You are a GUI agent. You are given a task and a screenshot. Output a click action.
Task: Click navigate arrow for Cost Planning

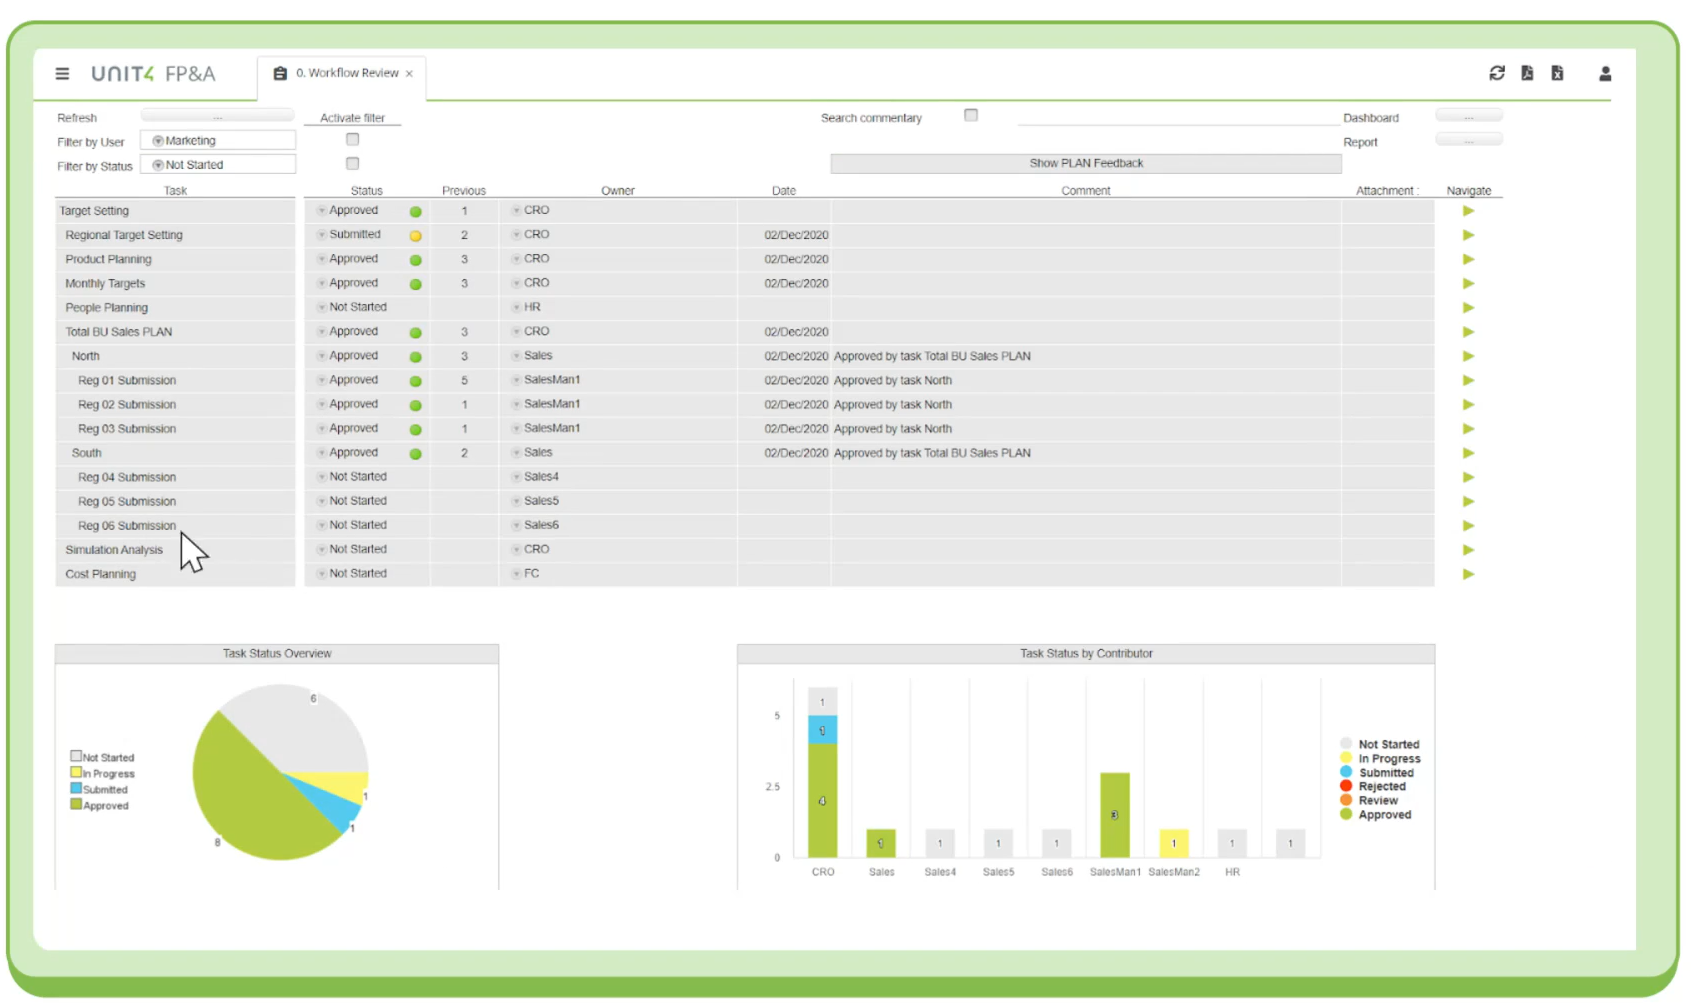(1468, 574)
